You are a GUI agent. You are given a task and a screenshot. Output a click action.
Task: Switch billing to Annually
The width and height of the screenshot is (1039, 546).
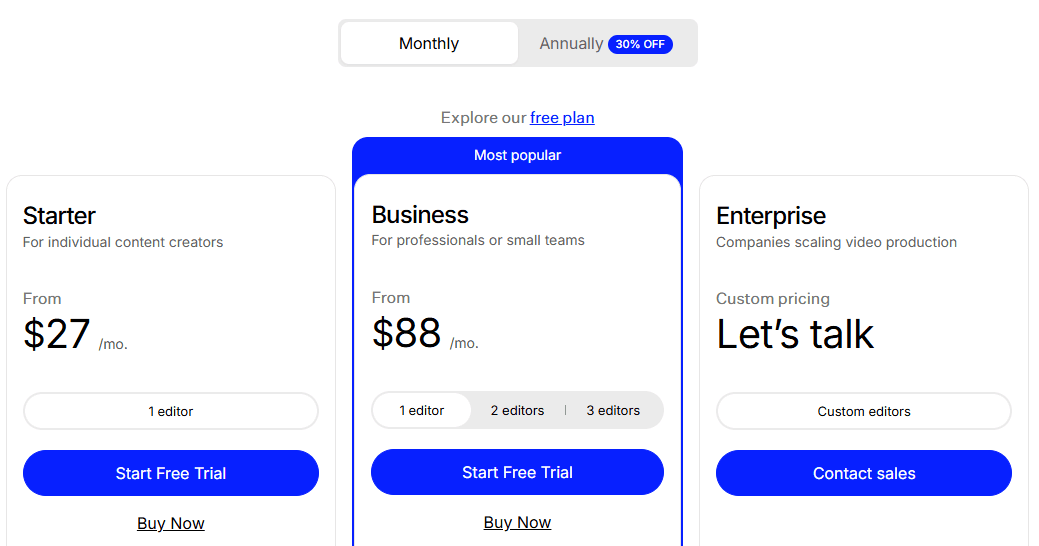coord(571,44)
